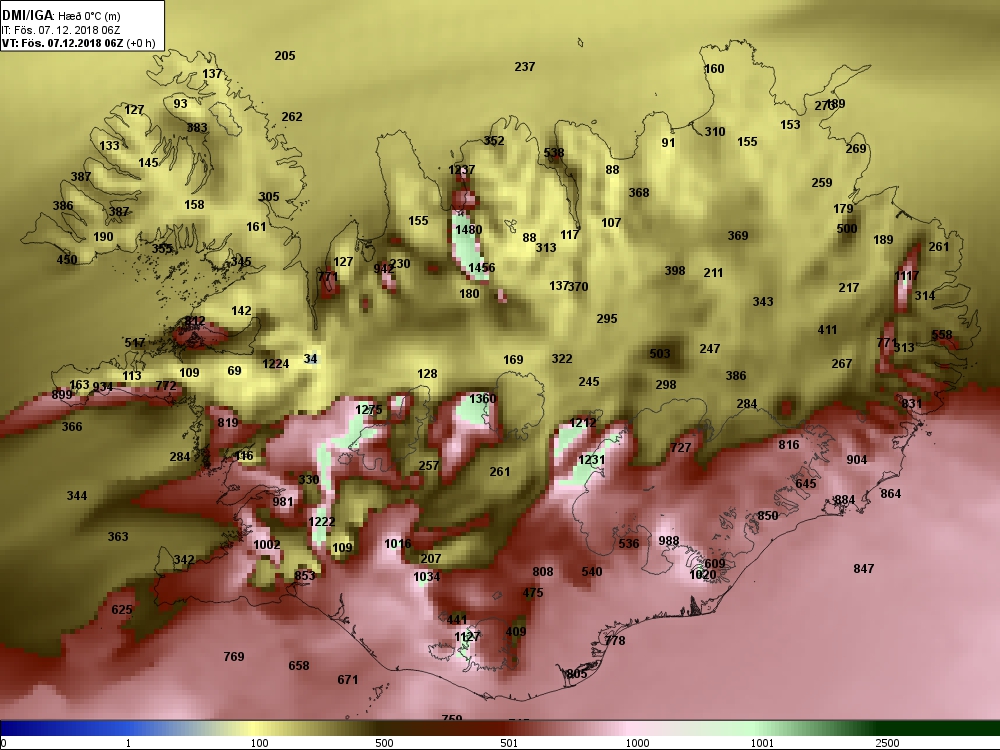Image resolution: width=1000 pixels, height=750 pixels.
Task: Click the map title 'DMI/IGA: Hæð 0°C (m)'
Action: click(x=61, y=15)
